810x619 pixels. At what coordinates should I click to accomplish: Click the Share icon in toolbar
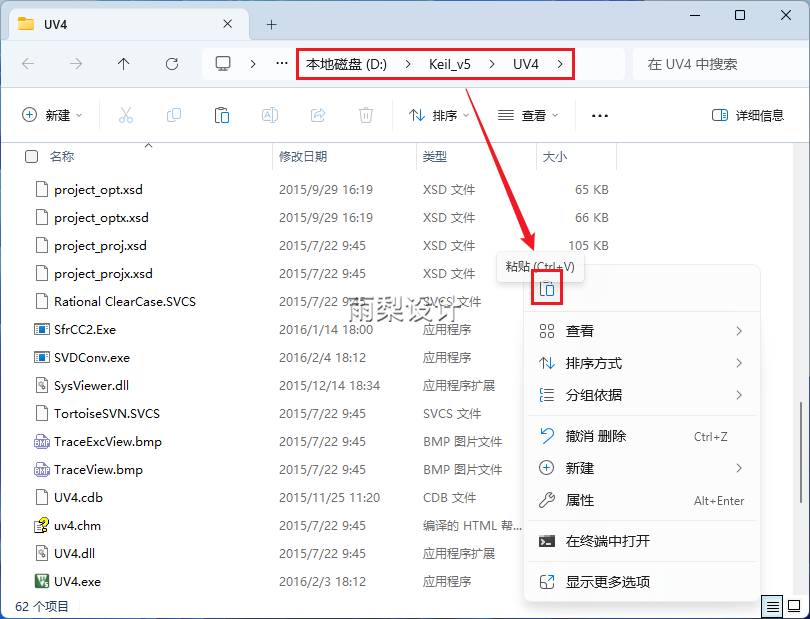318,115
